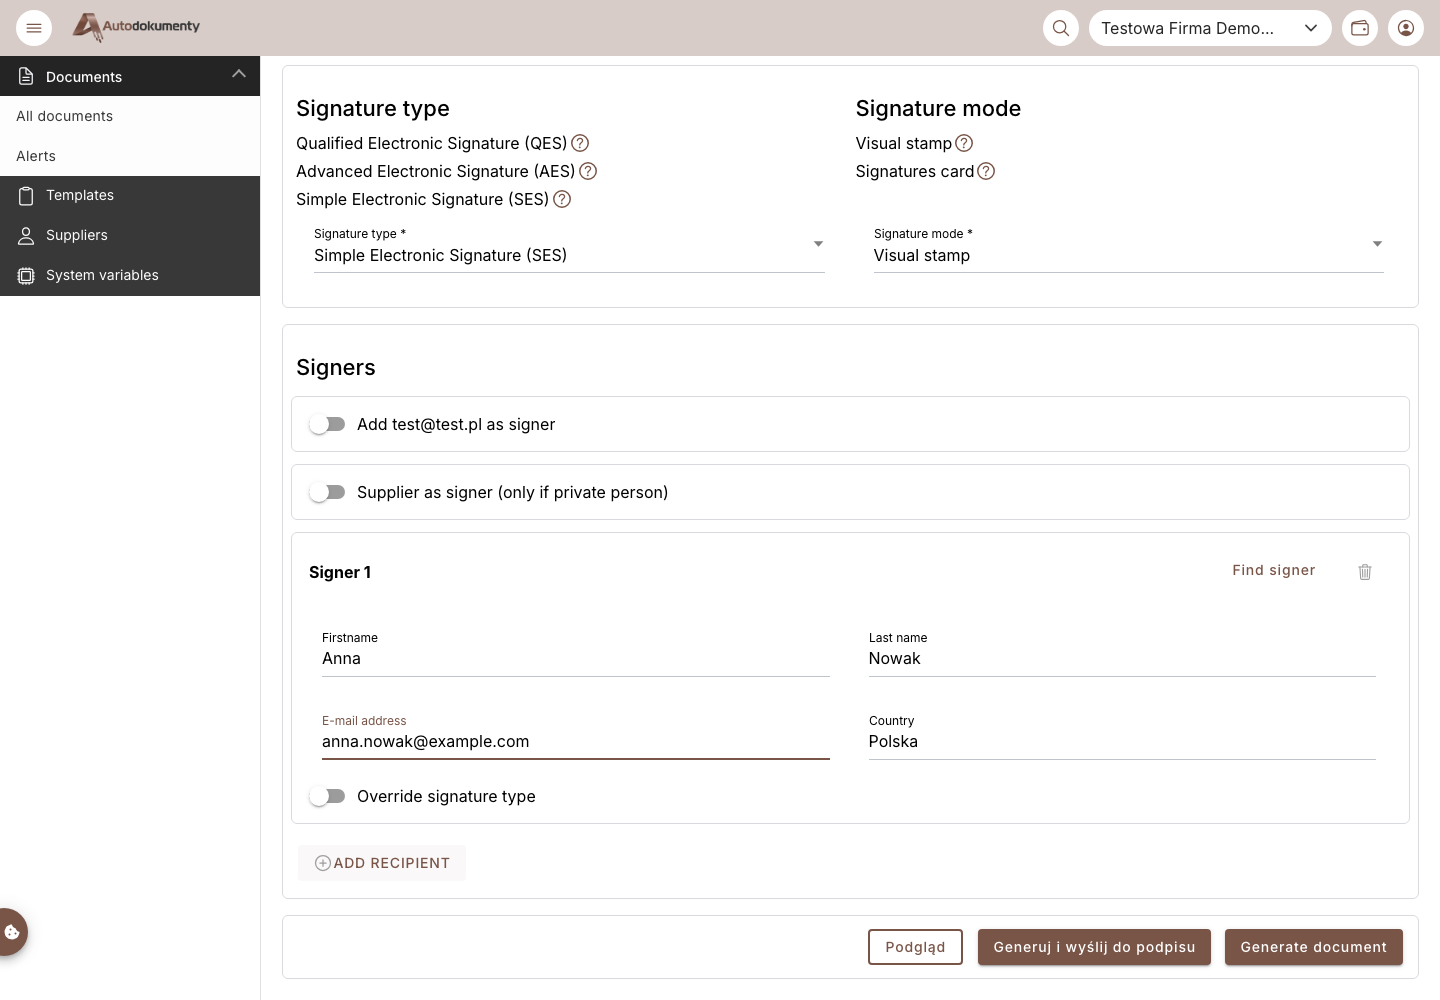Collapse the Documents section chevron

pos(239,74)
